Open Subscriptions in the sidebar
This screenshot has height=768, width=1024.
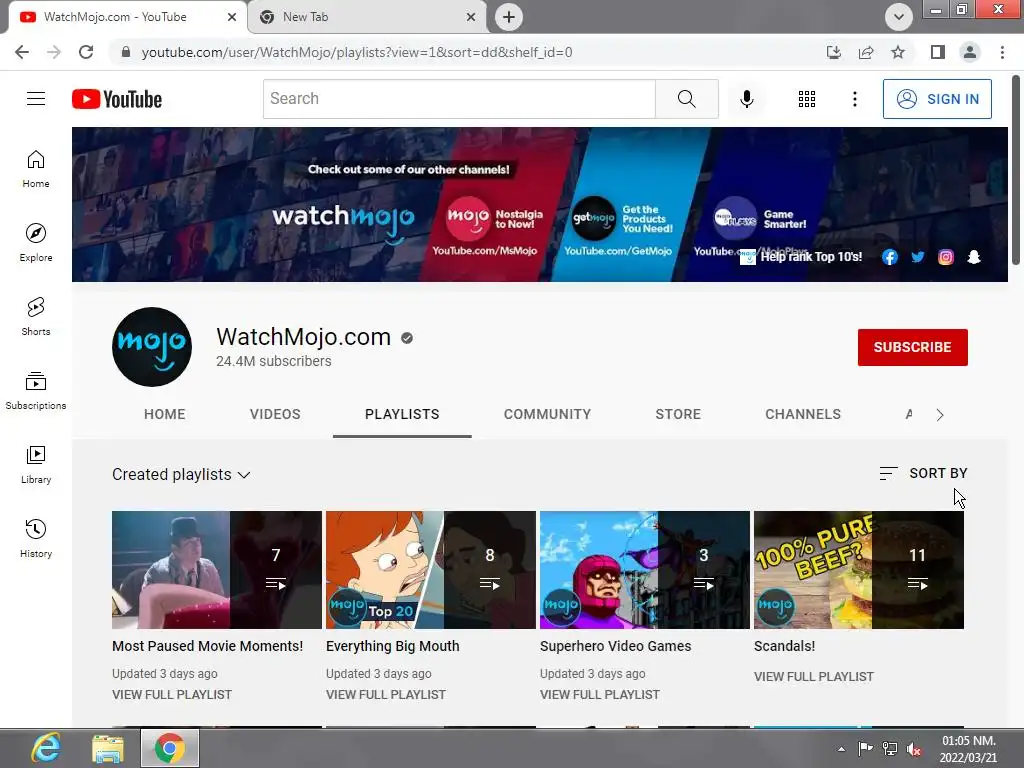point(36,390)
